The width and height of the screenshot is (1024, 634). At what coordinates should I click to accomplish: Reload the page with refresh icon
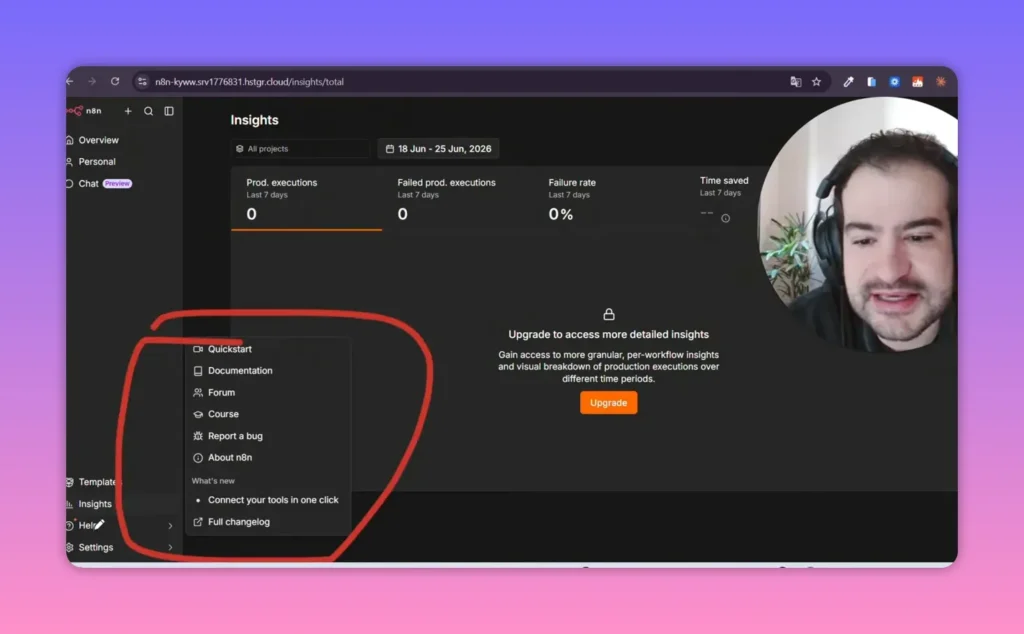[x=115, y=82]
